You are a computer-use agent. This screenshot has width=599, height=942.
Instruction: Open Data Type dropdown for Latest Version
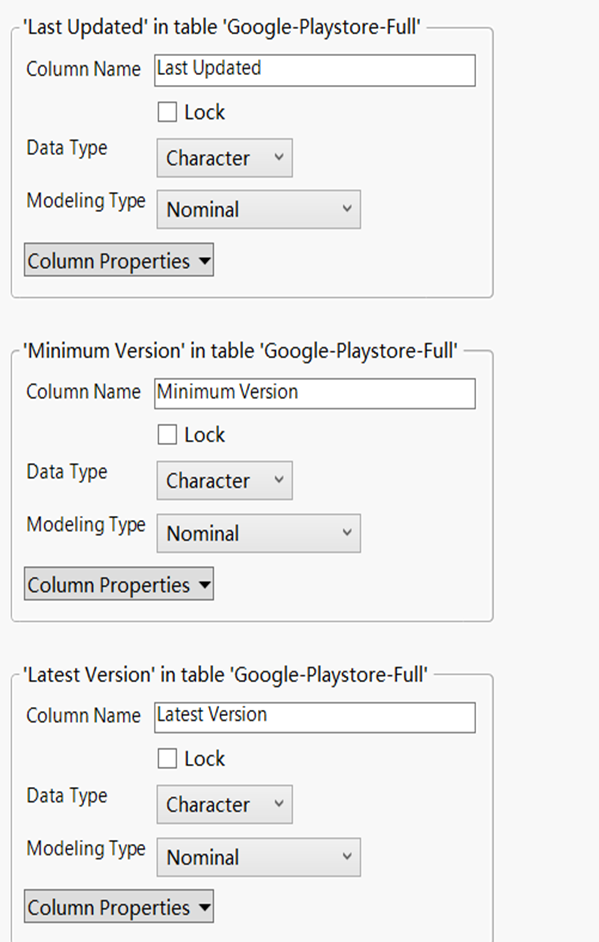point(225,804)
